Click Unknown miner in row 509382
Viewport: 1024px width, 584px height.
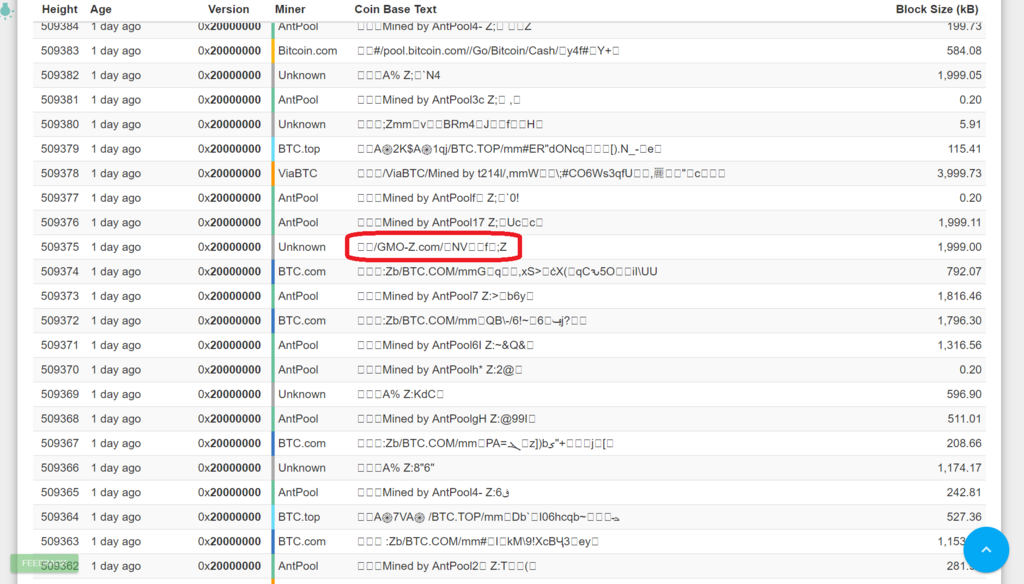(x=302, y=75)
